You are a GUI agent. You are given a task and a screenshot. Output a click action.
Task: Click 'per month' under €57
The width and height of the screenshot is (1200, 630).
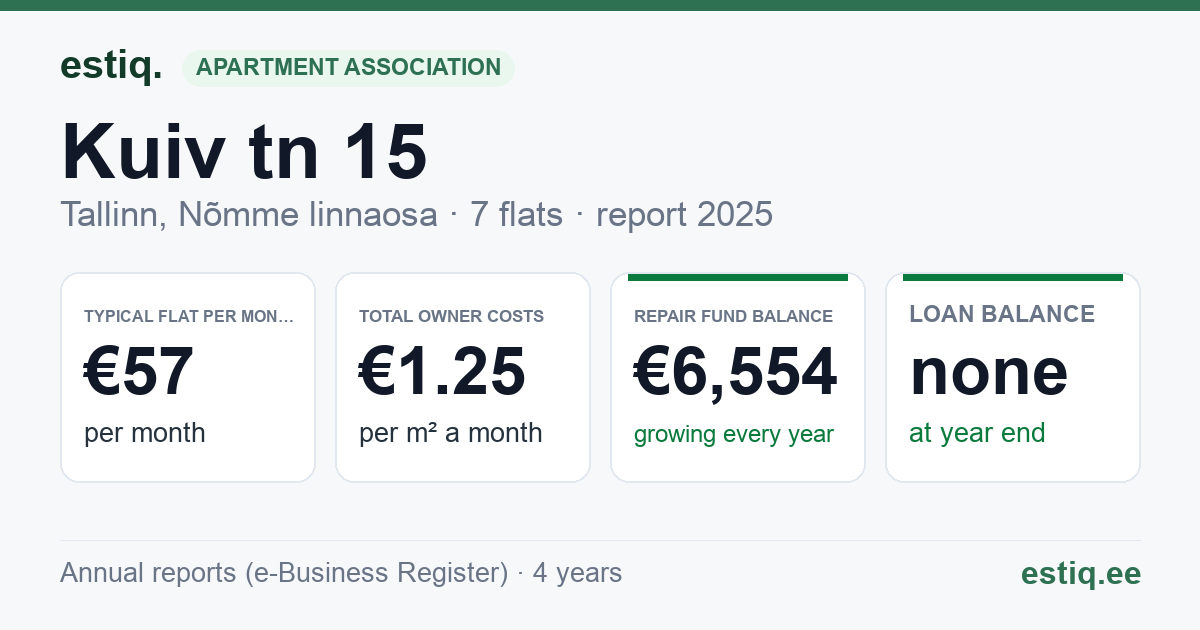pos(145,433)
